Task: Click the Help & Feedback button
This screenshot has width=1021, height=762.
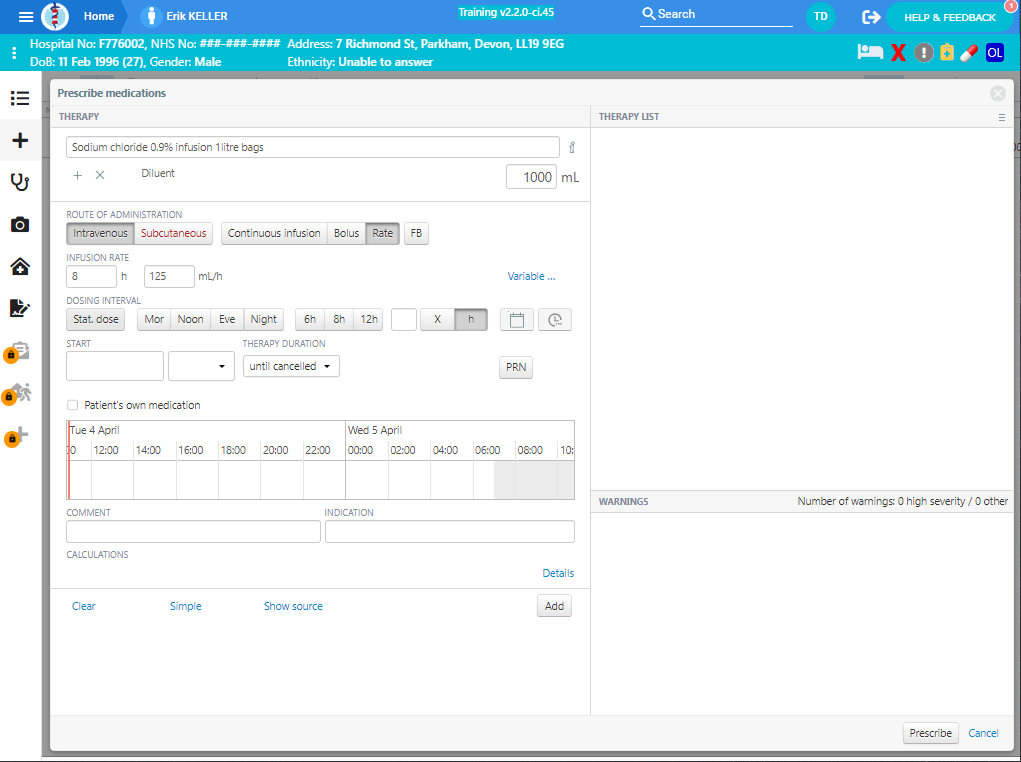Action: (950, 18)
